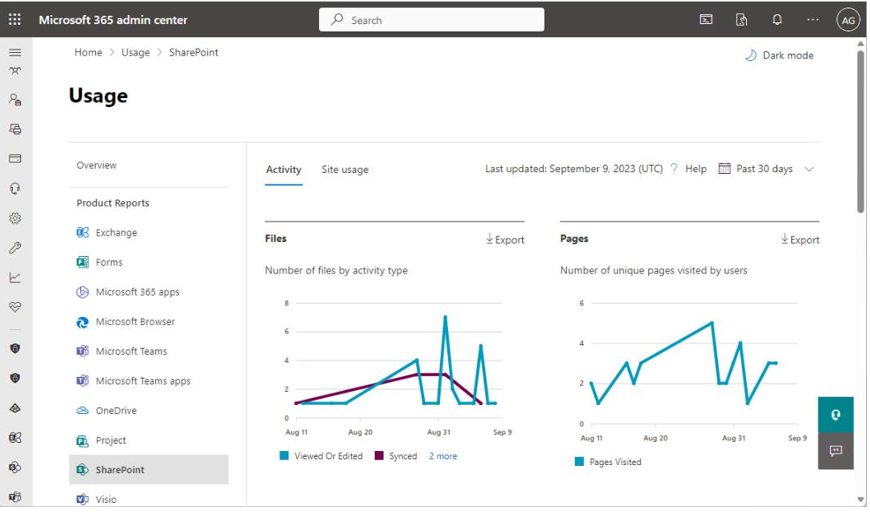Select Microsoft Teams report

131,351
